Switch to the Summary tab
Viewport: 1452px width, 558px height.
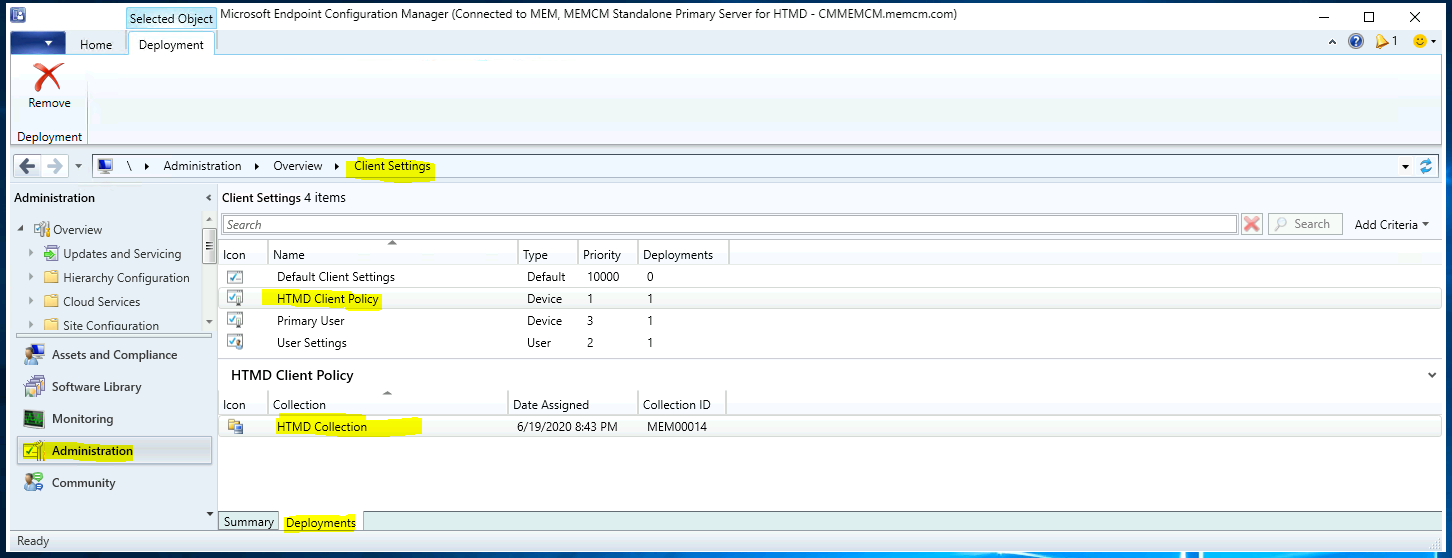coord(248,522)
